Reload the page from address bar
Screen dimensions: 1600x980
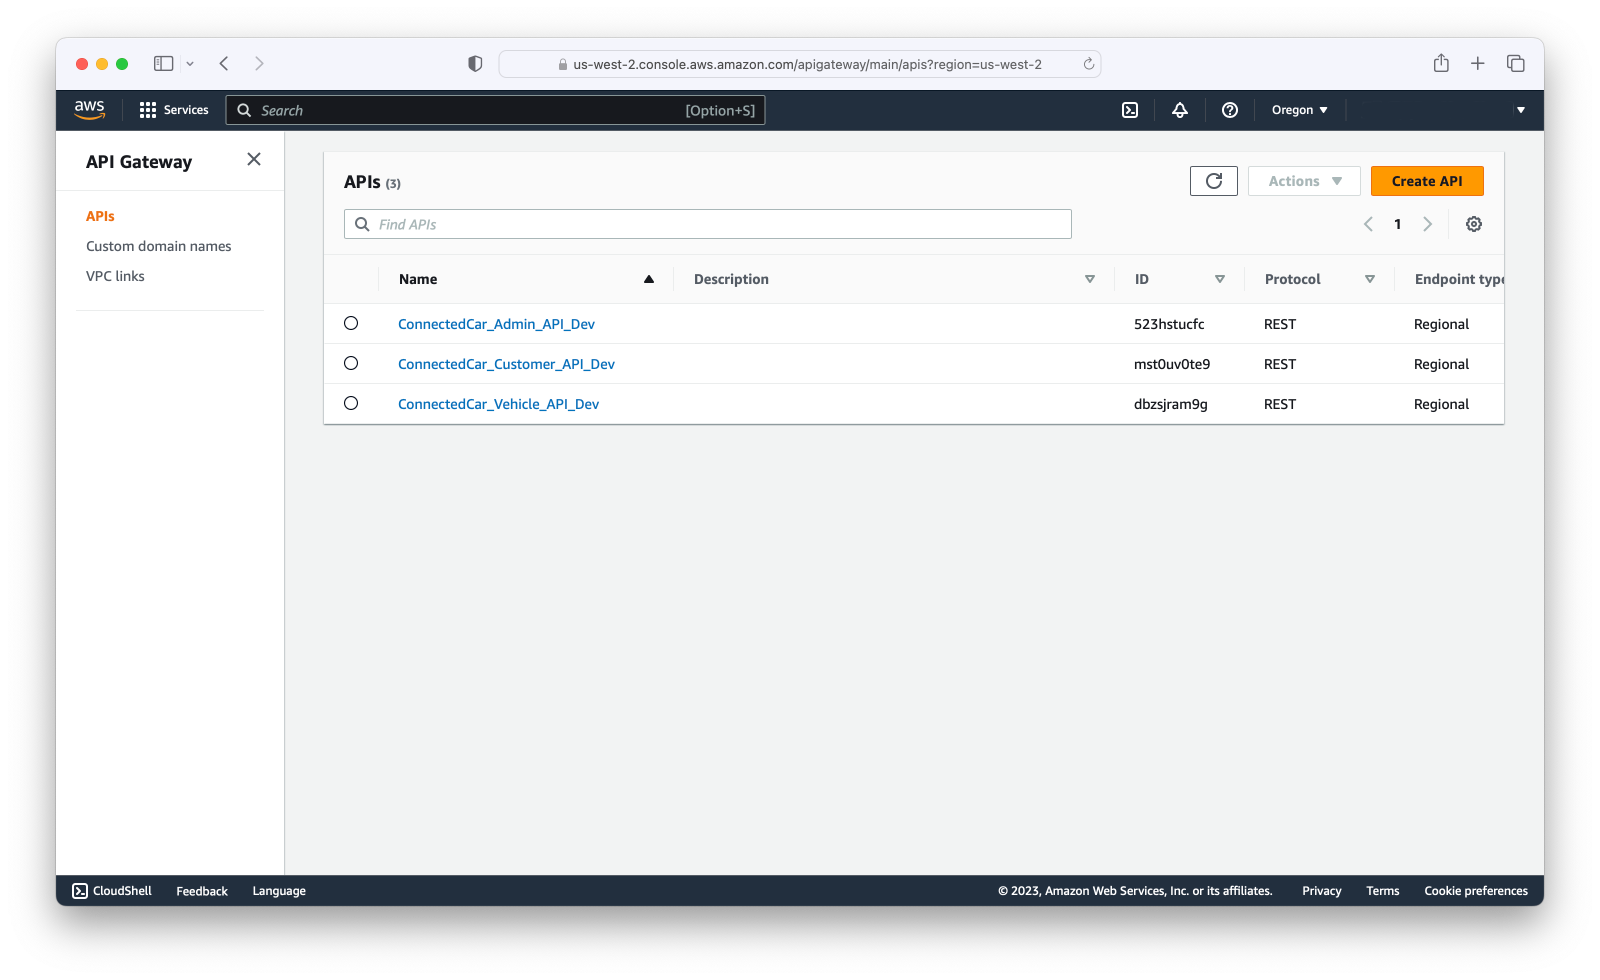[x=1089, y=64]
